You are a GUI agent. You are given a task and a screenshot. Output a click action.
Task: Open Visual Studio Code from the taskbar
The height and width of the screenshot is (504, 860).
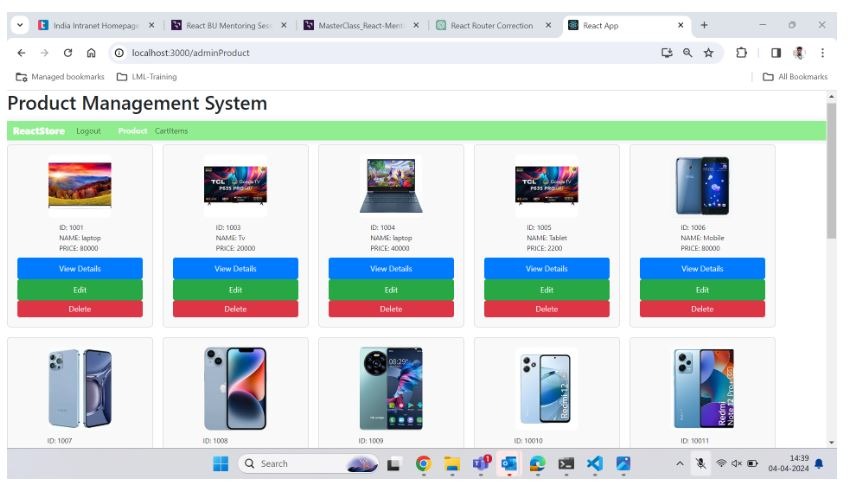click(x=595, y=465)
